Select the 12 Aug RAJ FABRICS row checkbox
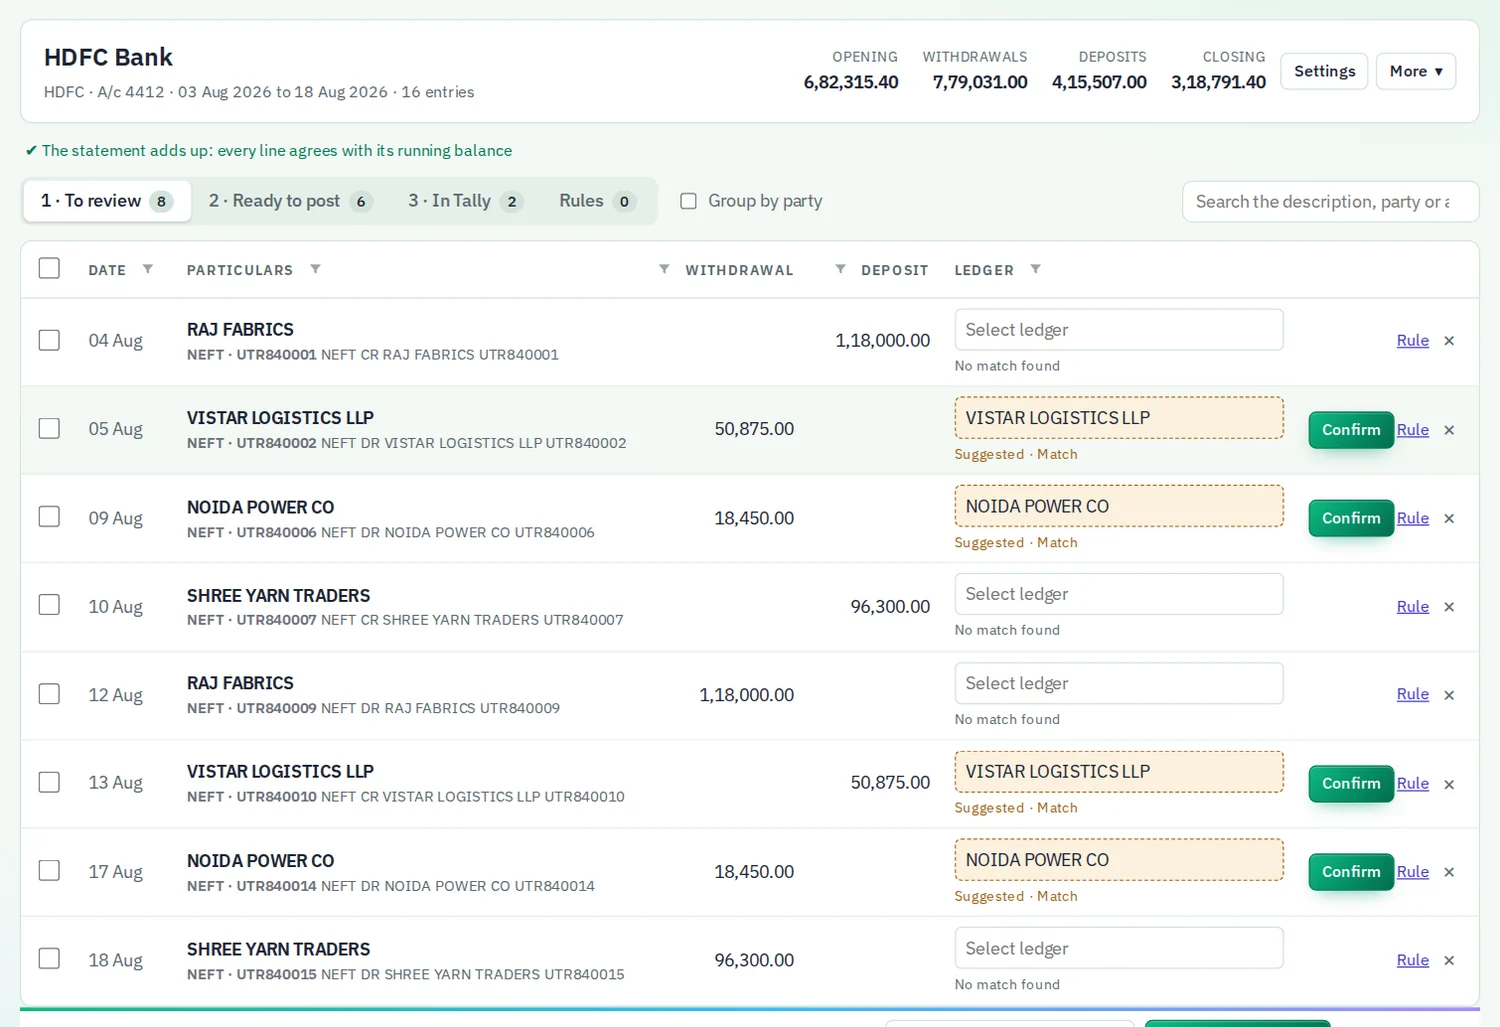This screenshot has height=1027, width=1500. click(49, 693)
